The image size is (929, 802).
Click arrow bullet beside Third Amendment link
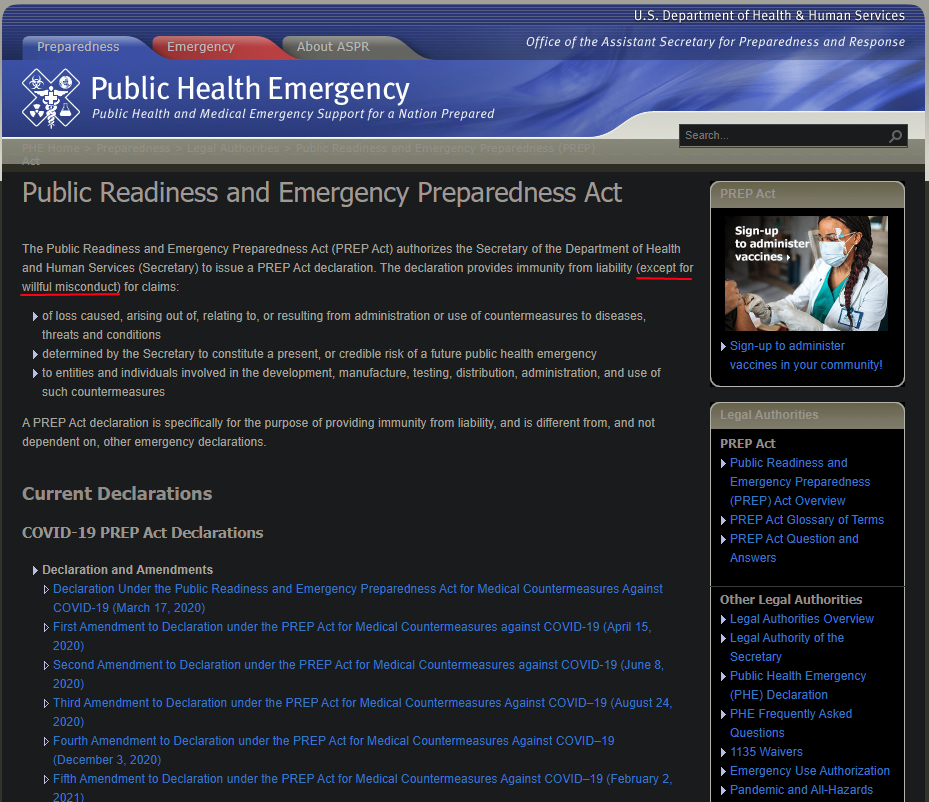pyautogui.click(x=46, y=703)
